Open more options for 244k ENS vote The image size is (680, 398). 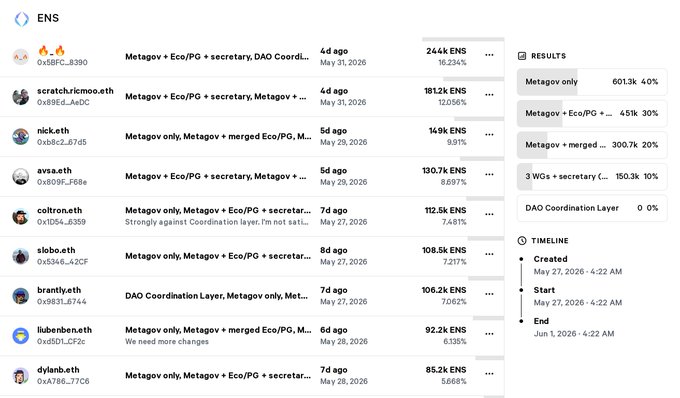point(489,55)
